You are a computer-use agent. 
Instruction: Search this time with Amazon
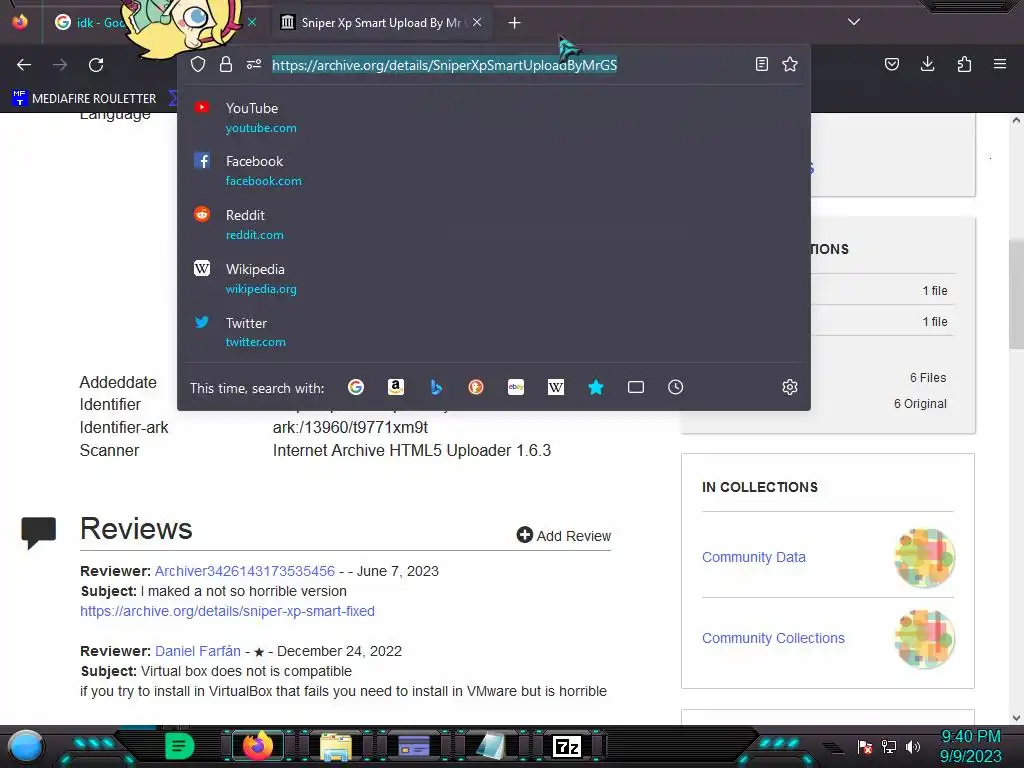click(x=396, y=387)
